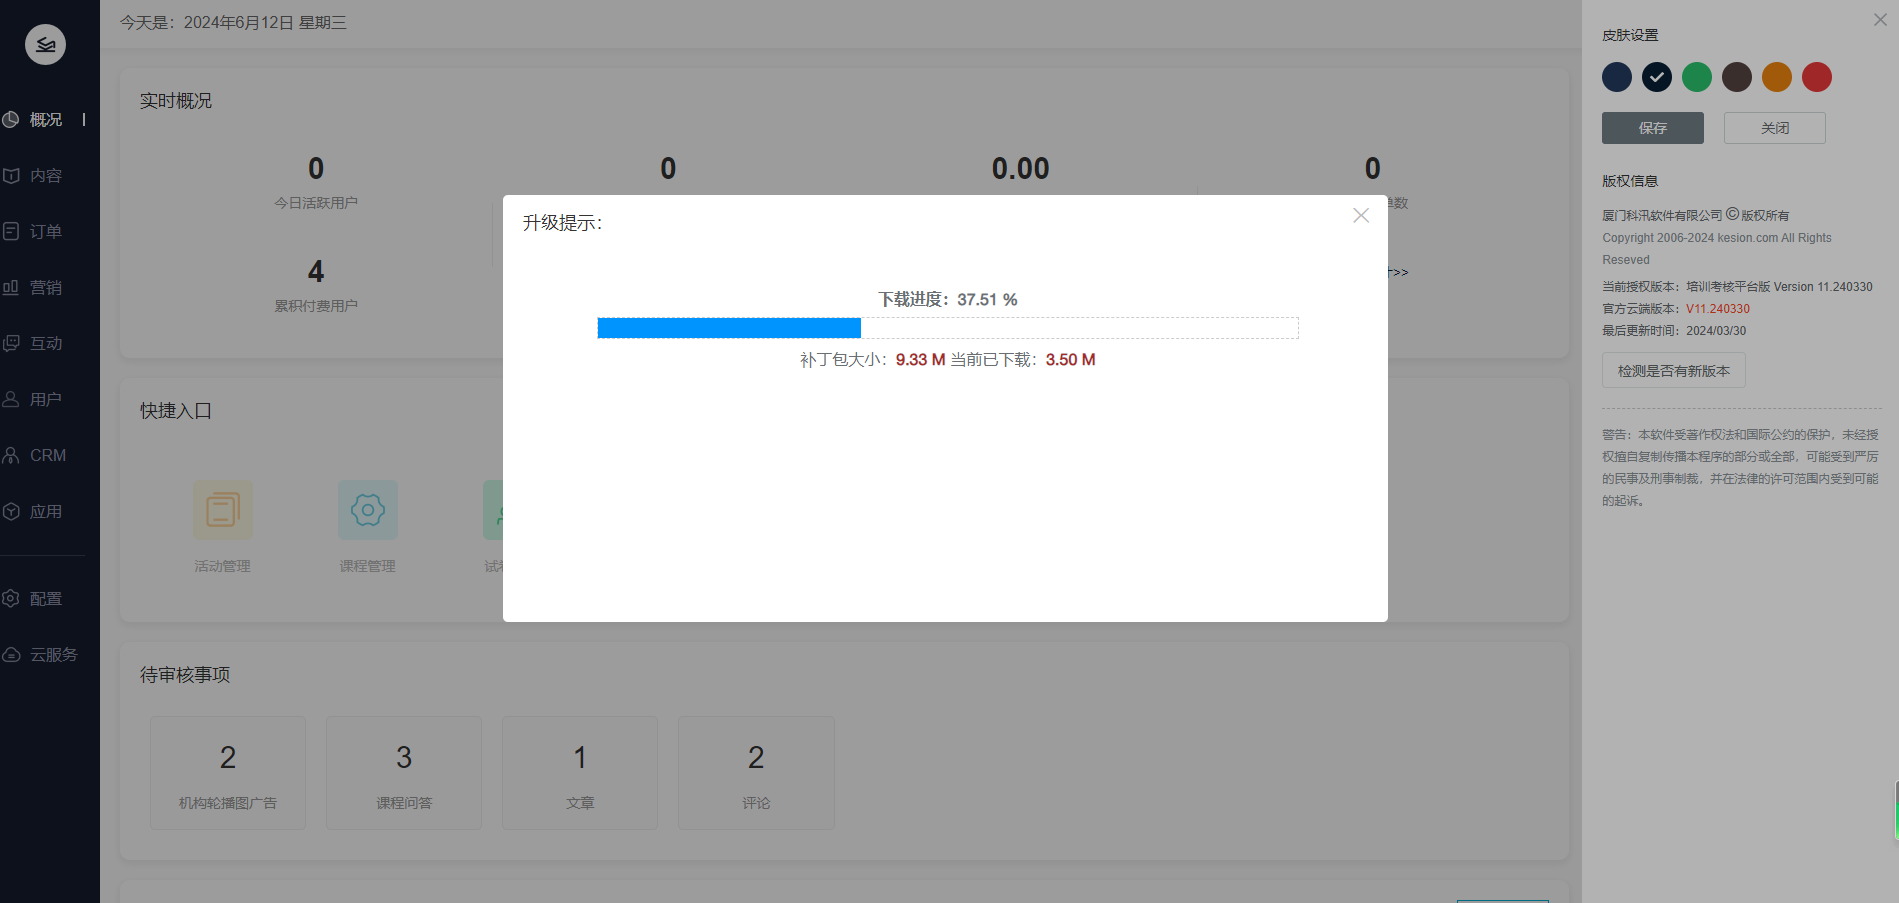Click the downloaded 3.50 M value
This screenshot has height=903, width=1899.
(1071, 360)
